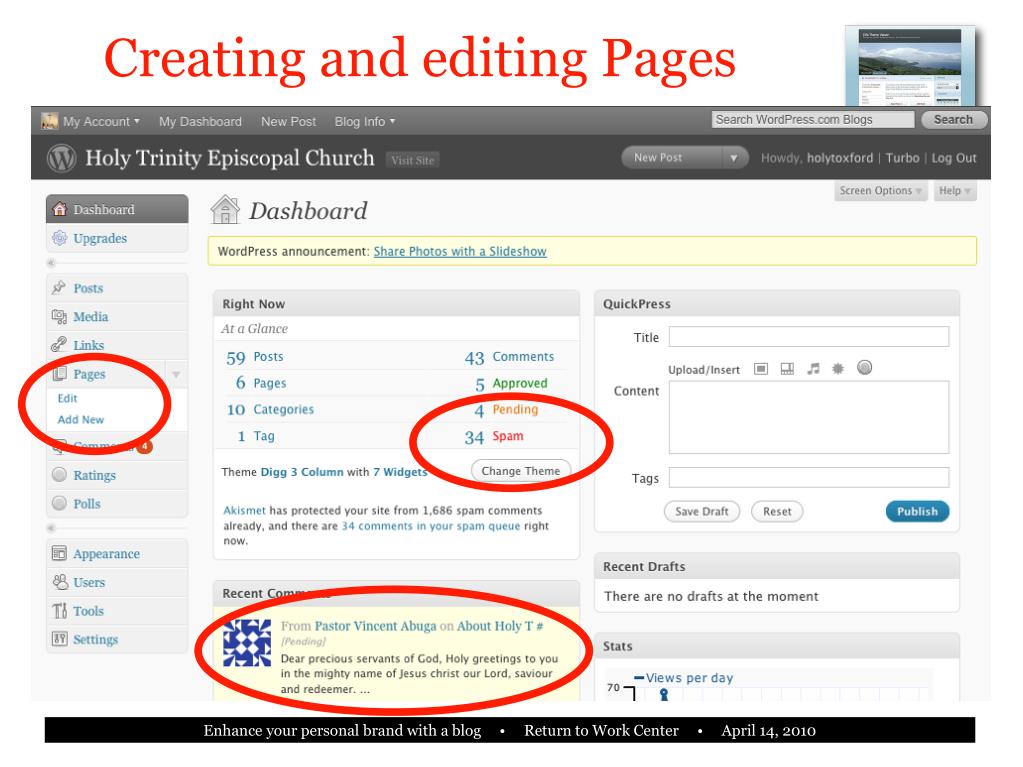Click the Search button in top bar
Screen dimensions: 1023x767
point(953,119)
